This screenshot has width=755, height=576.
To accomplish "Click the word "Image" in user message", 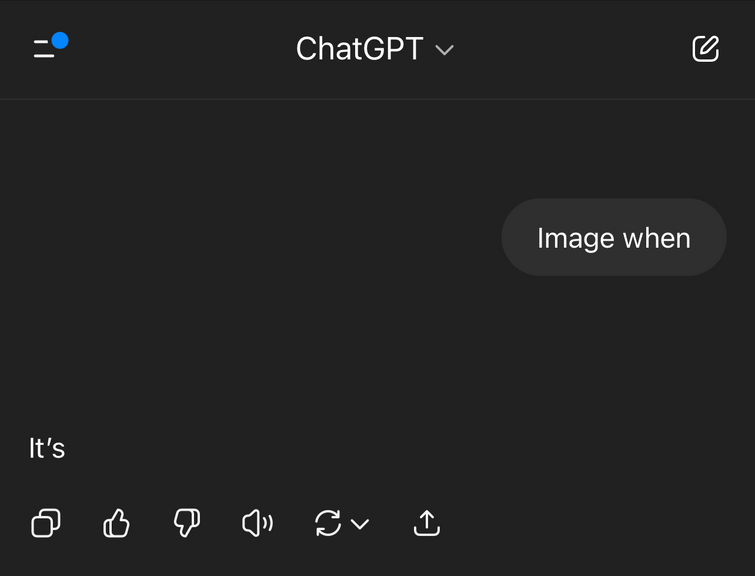I will 576,238.
